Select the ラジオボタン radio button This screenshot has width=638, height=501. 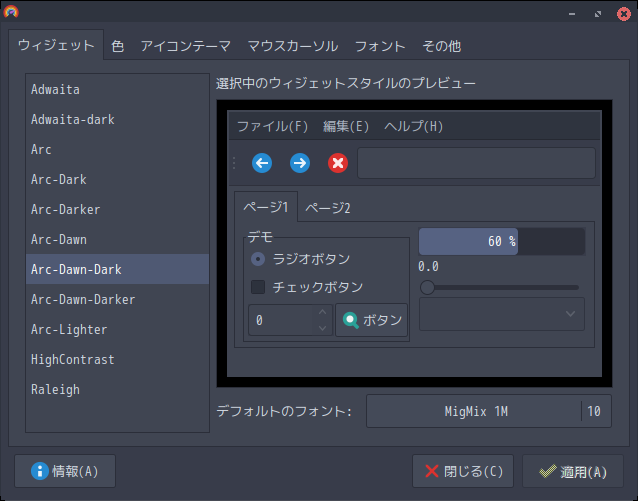(x=258, y=259)
